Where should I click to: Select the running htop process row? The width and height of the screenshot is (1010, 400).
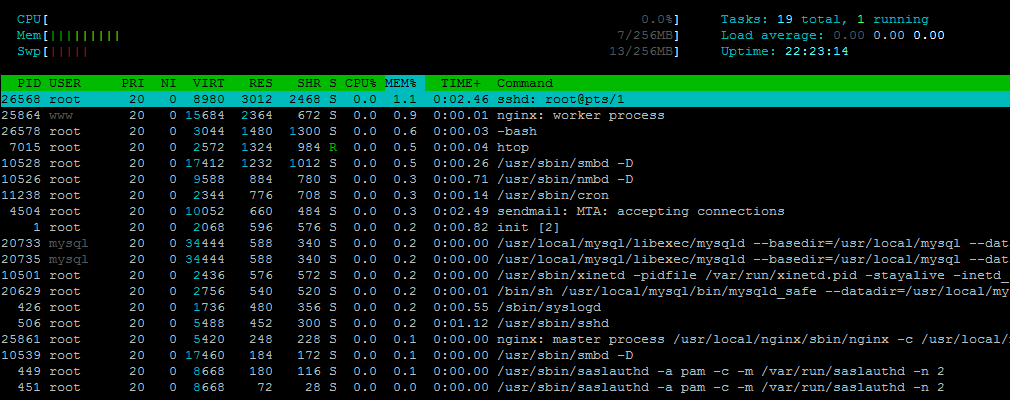click(x=505, y=148)
